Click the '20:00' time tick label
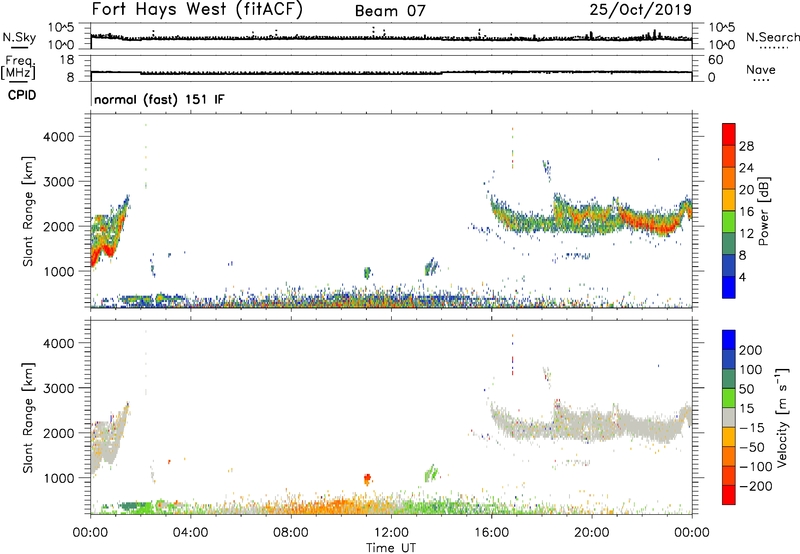The image size is (800, 554). coord(592,533)
